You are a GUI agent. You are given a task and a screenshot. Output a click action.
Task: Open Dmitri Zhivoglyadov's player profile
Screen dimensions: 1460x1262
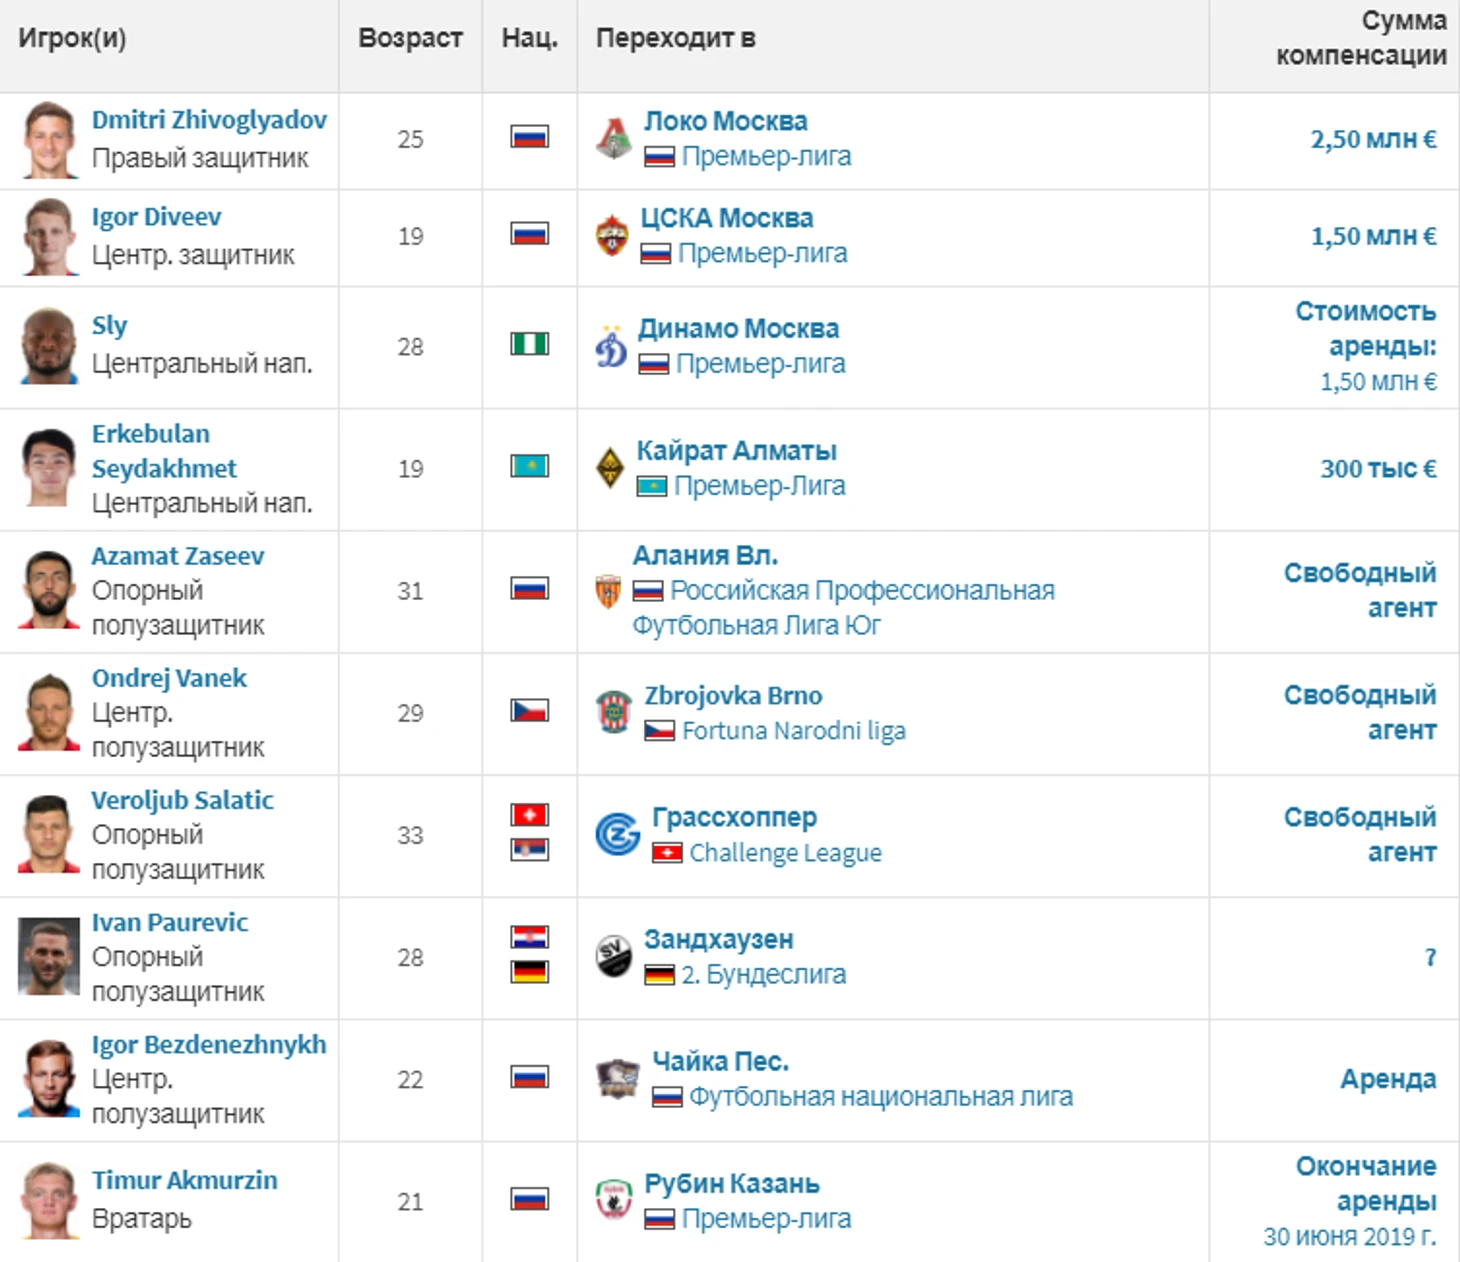pos(209,120)
